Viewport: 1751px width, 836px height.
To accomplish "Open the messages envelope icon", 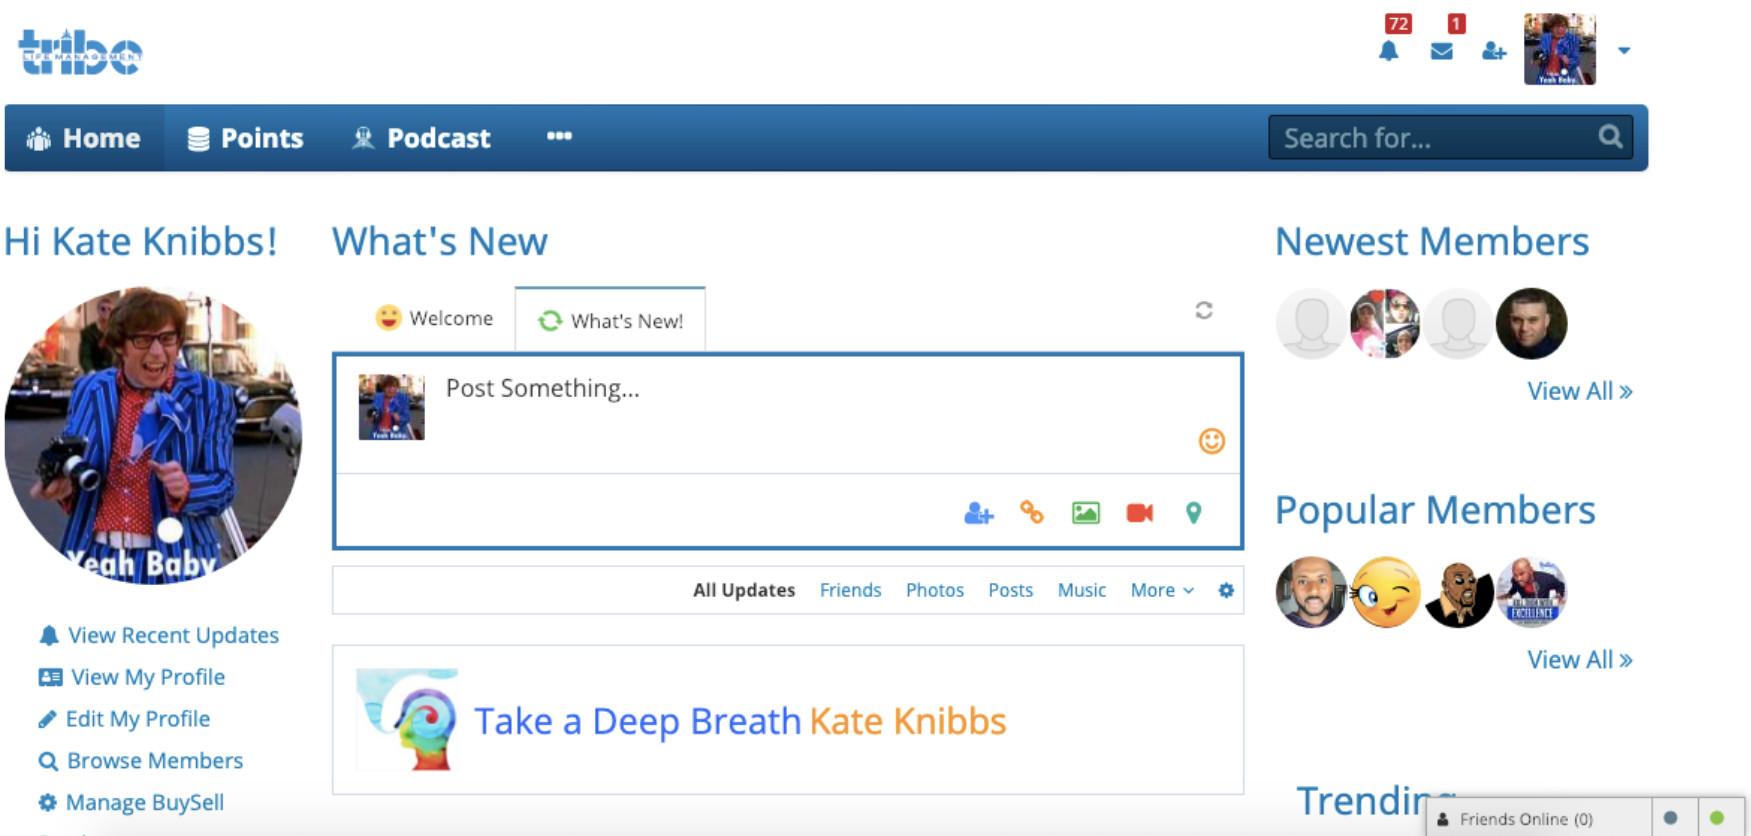I will pyautogui.click(x=1441, y=51).
